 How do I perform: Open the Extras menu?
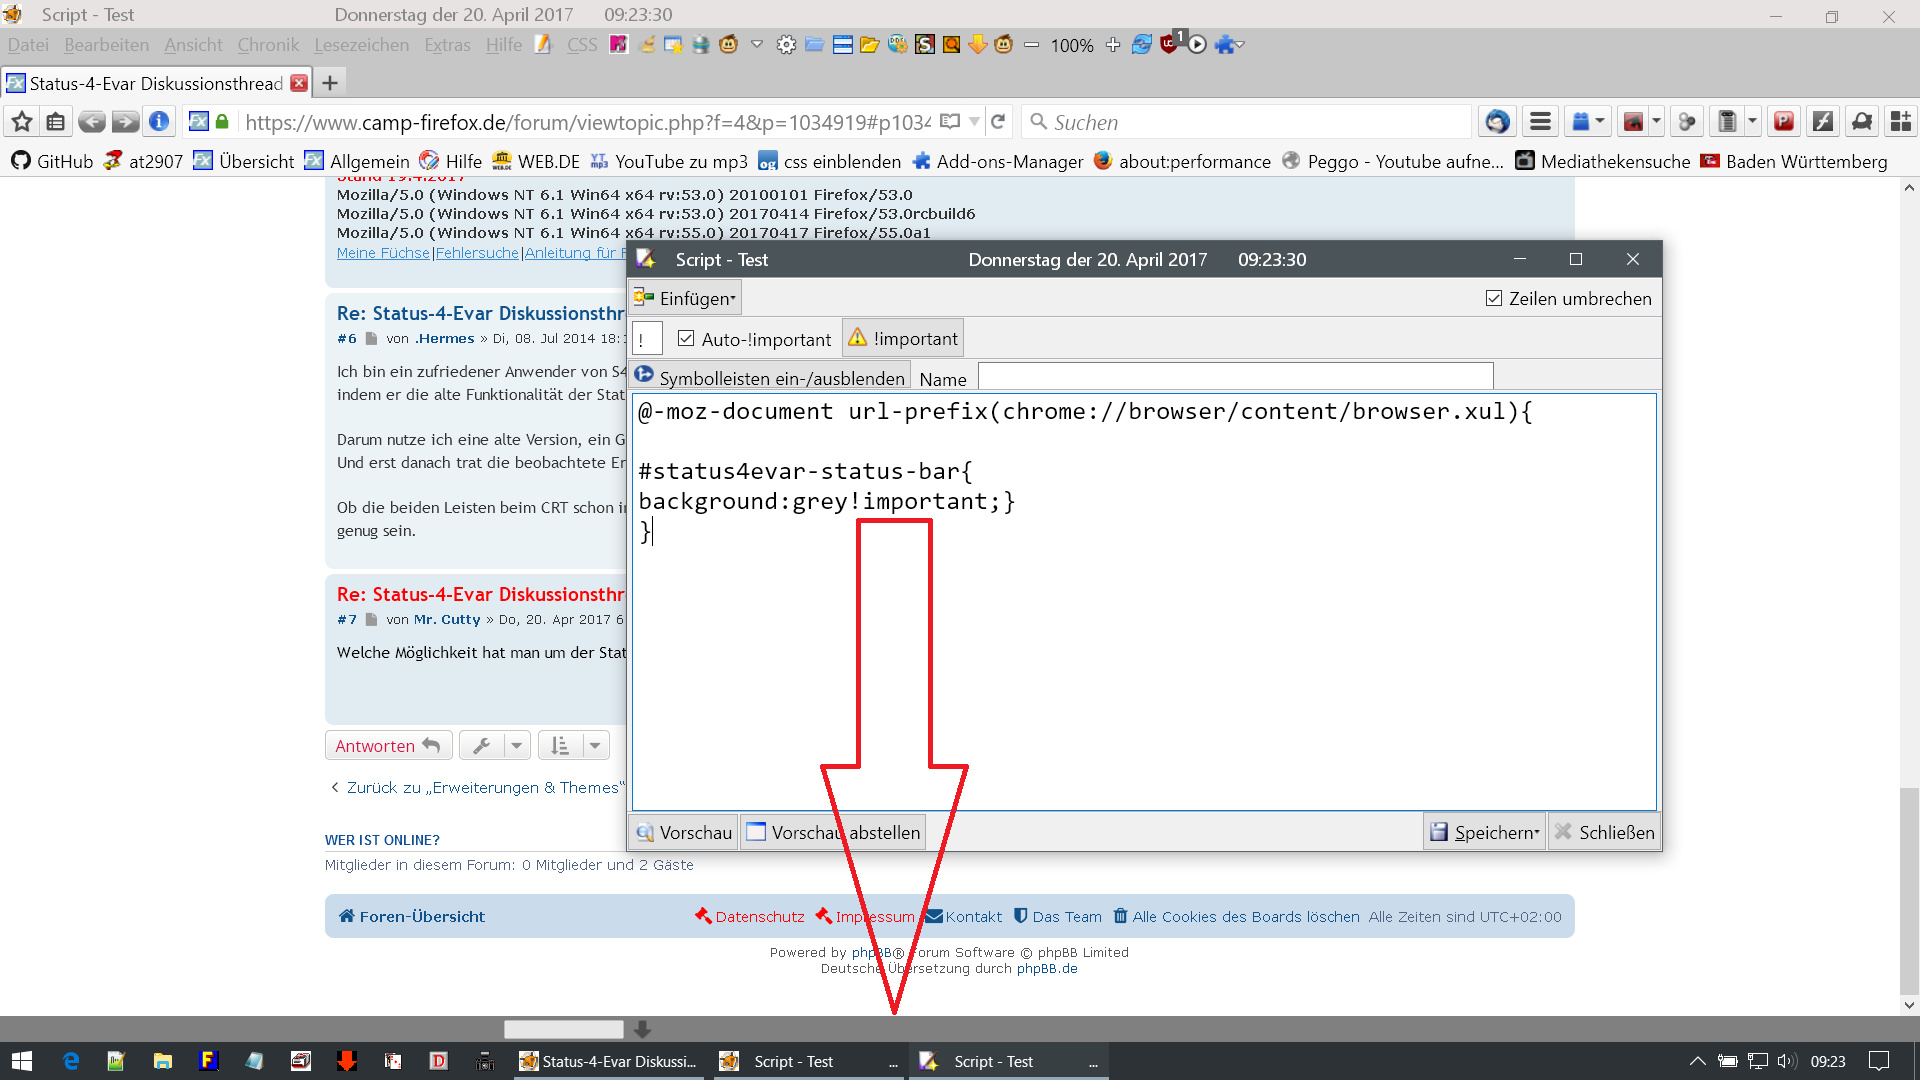(447, 45)
